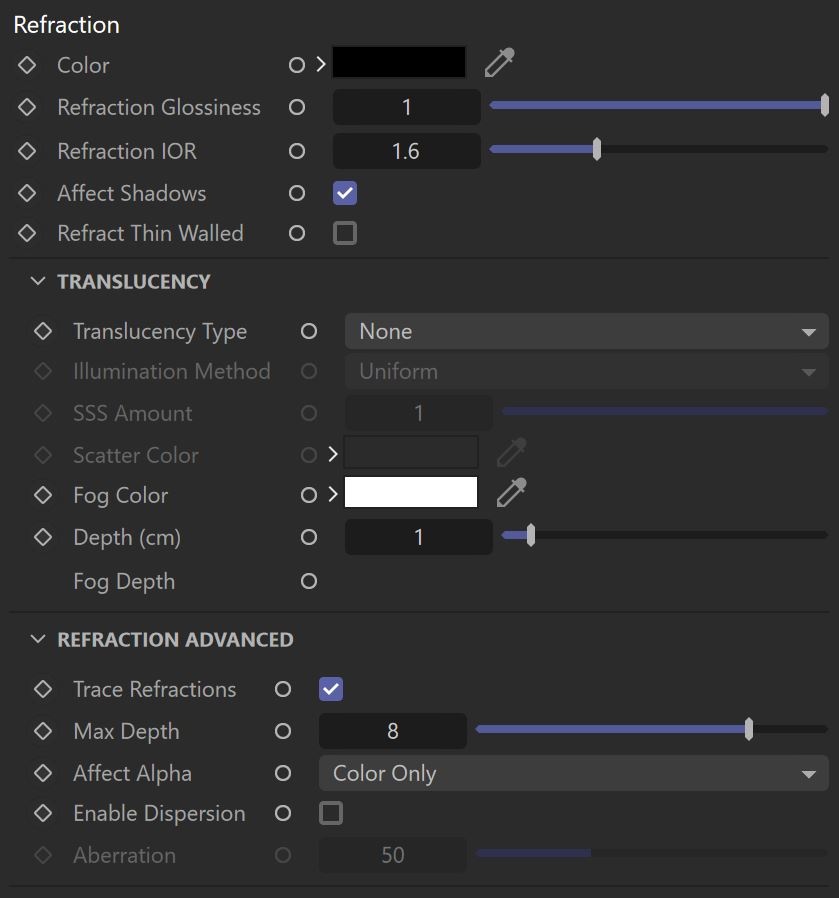839x898 pixels.
Task: Open the white Fog Color swatch
Action: click(411, 492)
